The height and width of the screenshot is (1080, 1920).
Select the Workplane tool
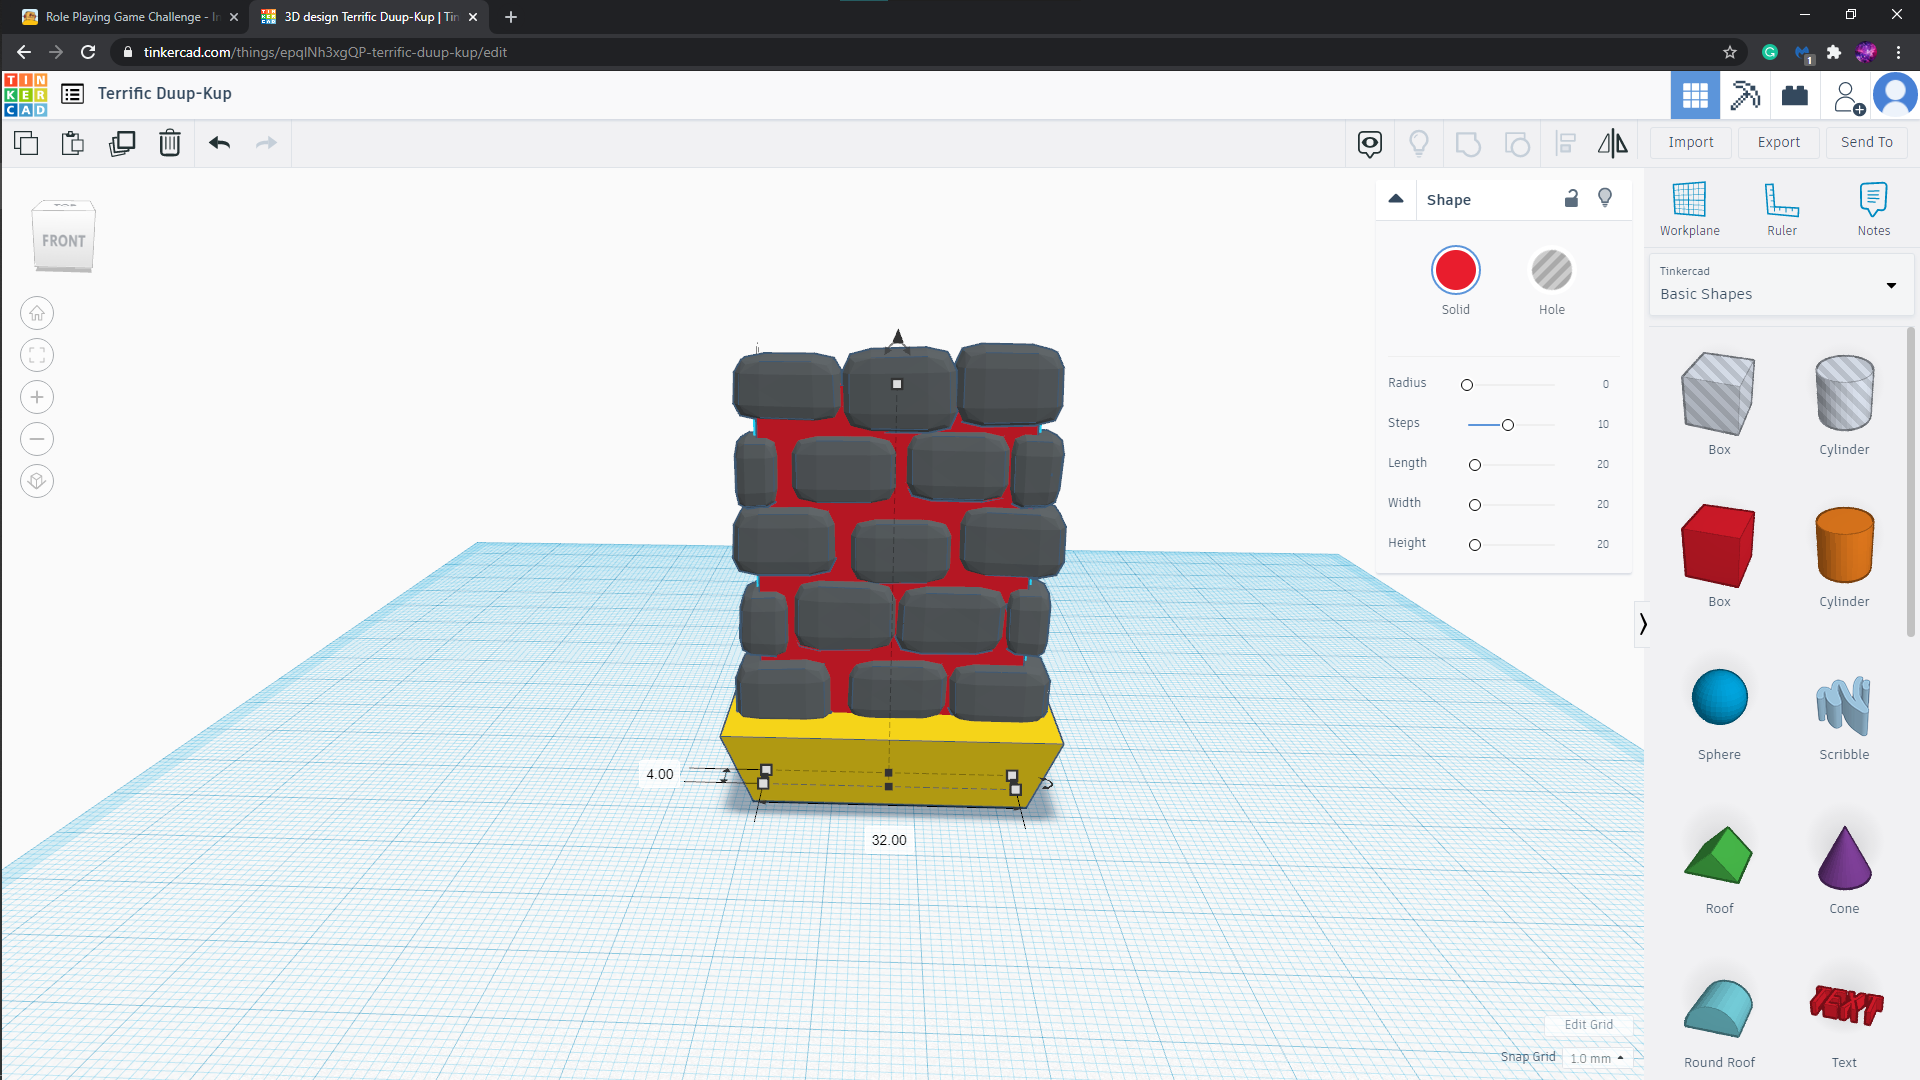pyautogui.click(x=1690, y=209)
